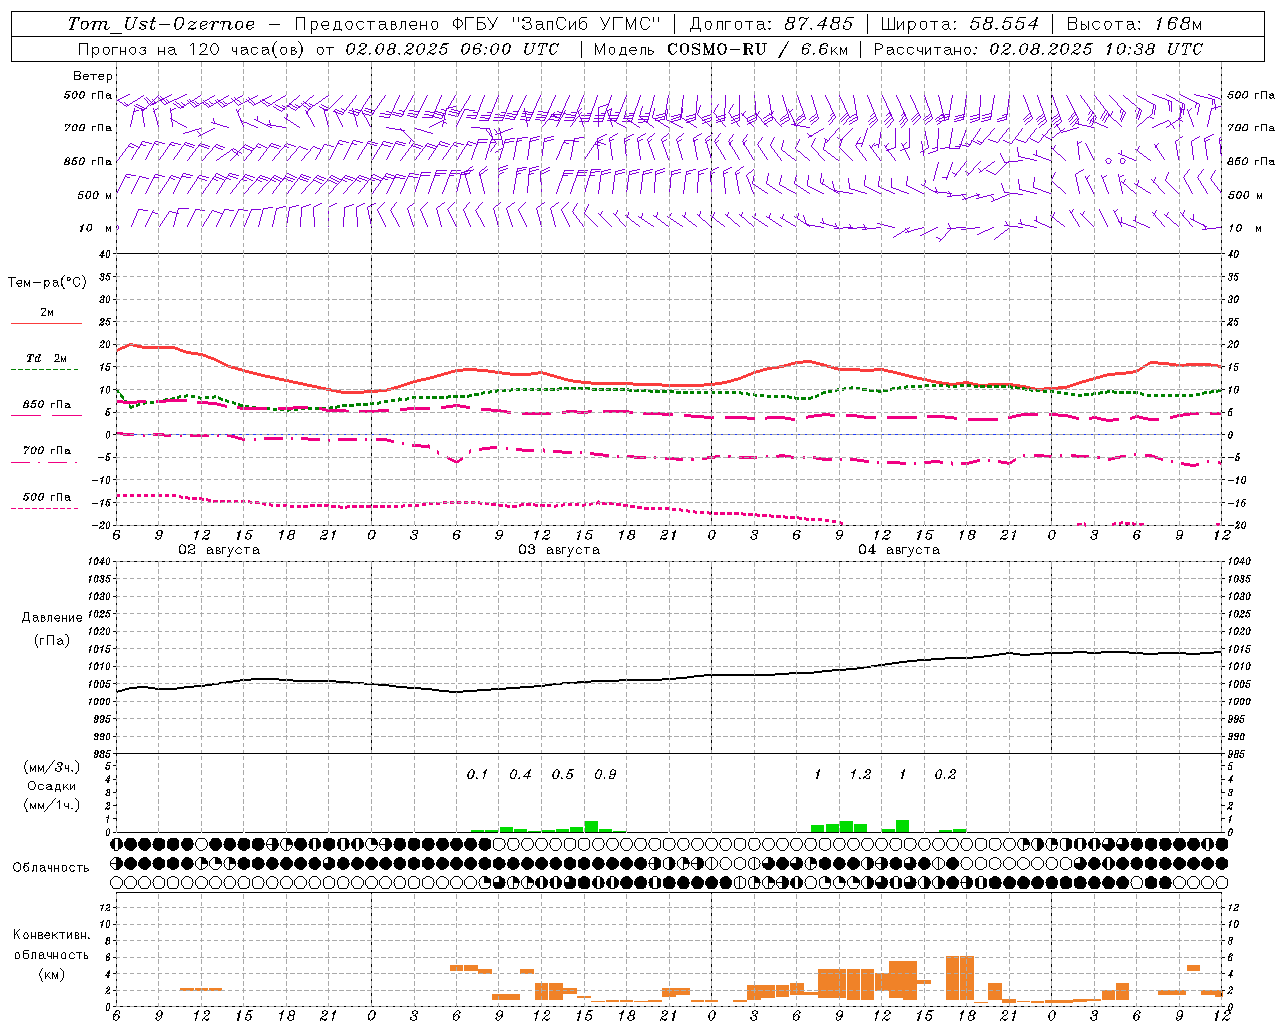The width and height of the screenshot is (1280, 1024).
Task: Click the Осадки precipitation label
Action: click(x=51, y=786)
